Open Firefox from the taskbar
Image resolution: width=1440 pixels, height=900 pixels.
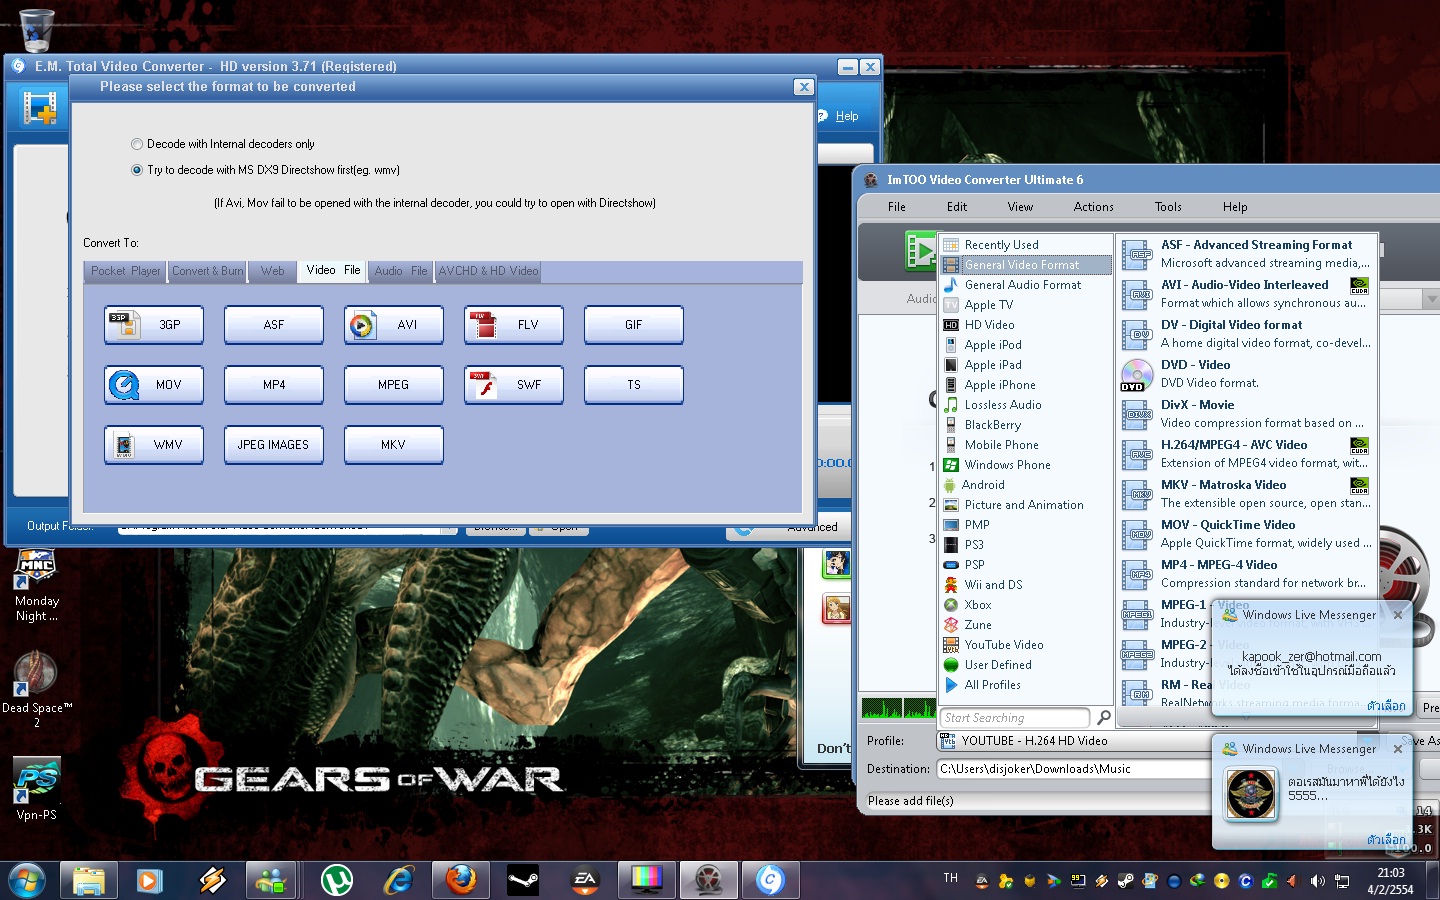(461, 880)
